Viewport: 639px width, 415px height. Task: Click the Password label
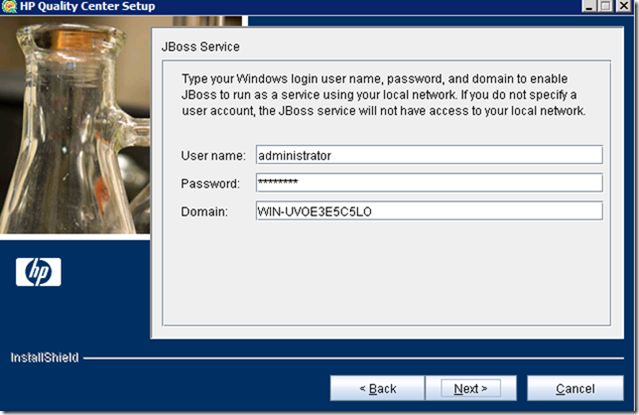210,184
